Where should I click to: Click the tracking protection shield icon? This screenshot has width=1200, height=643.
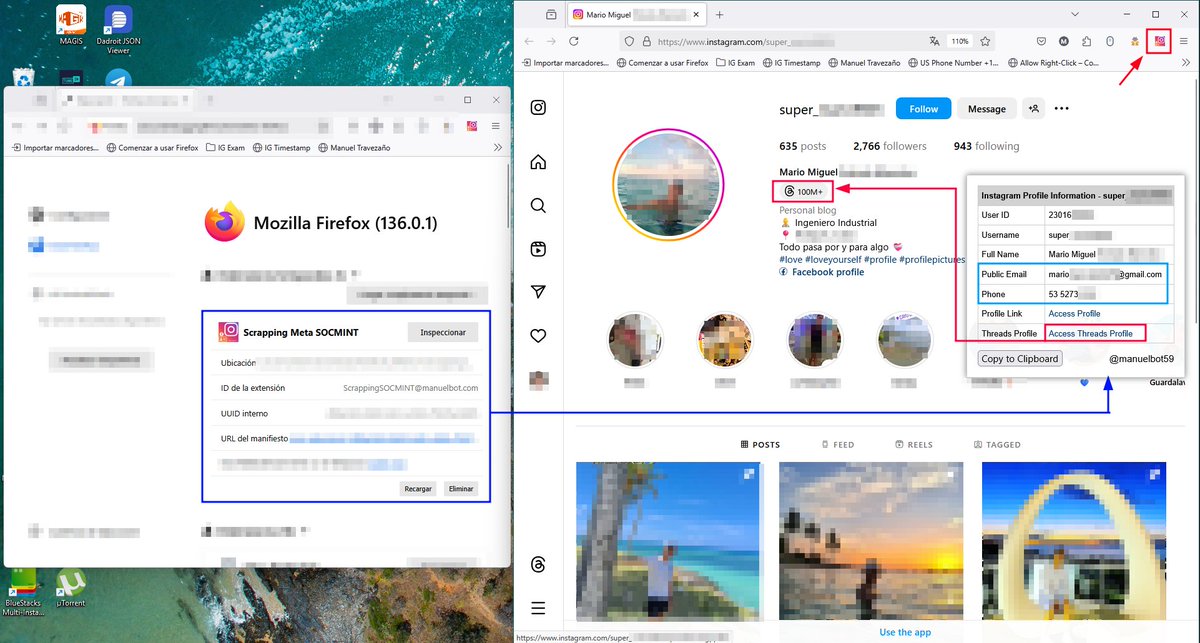point(628,42)
